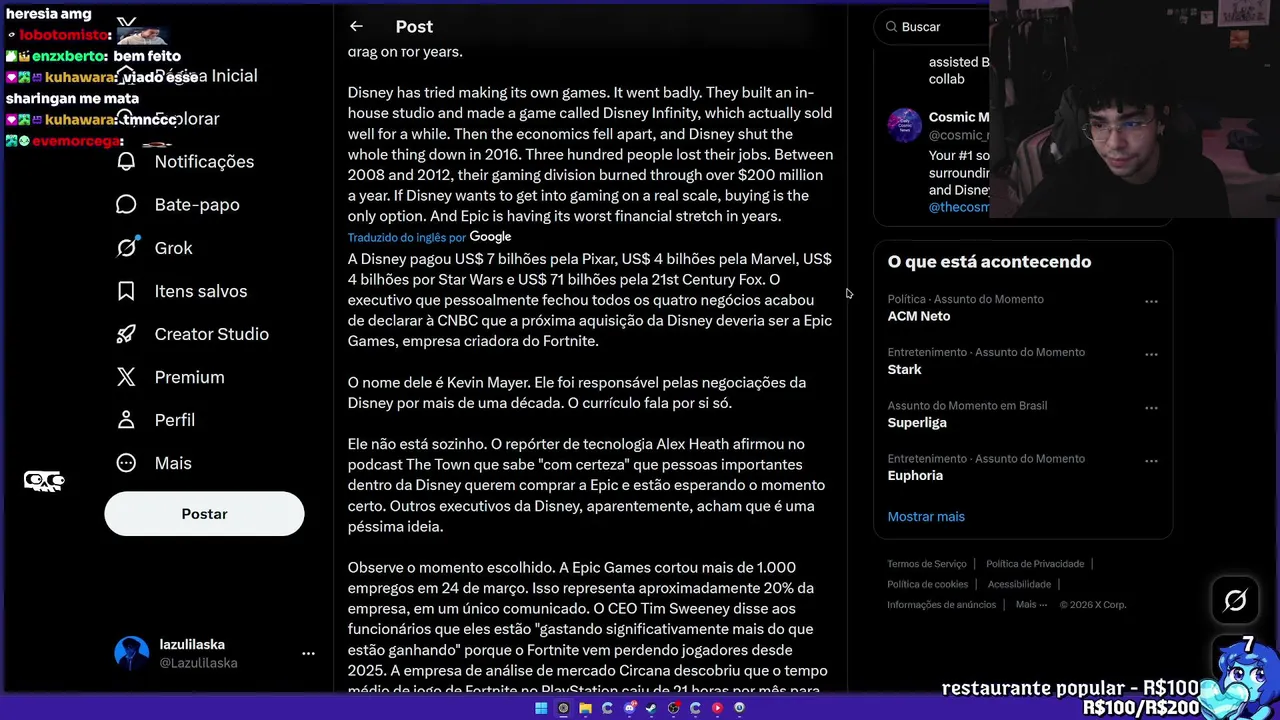The image size is (1280, 720).
Task: Open lazulilaska account avatar
Action: (x=131, y=653)
